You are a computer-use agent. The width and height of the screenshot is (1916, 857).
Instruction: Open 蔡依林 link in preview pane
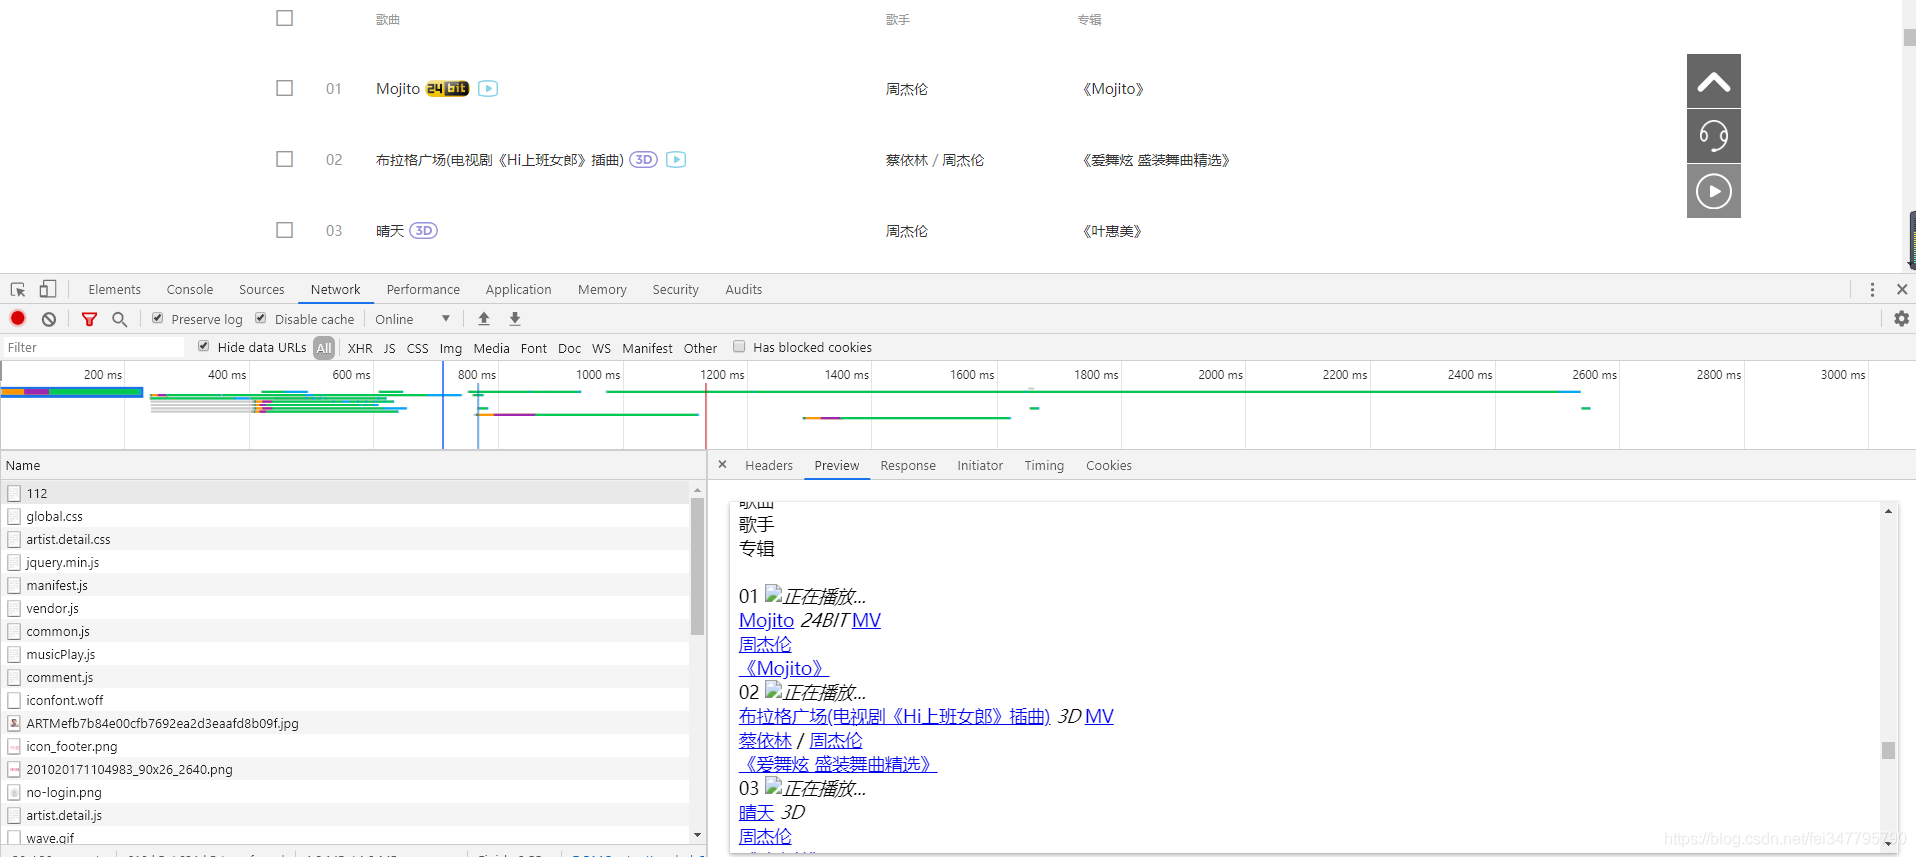765,740
